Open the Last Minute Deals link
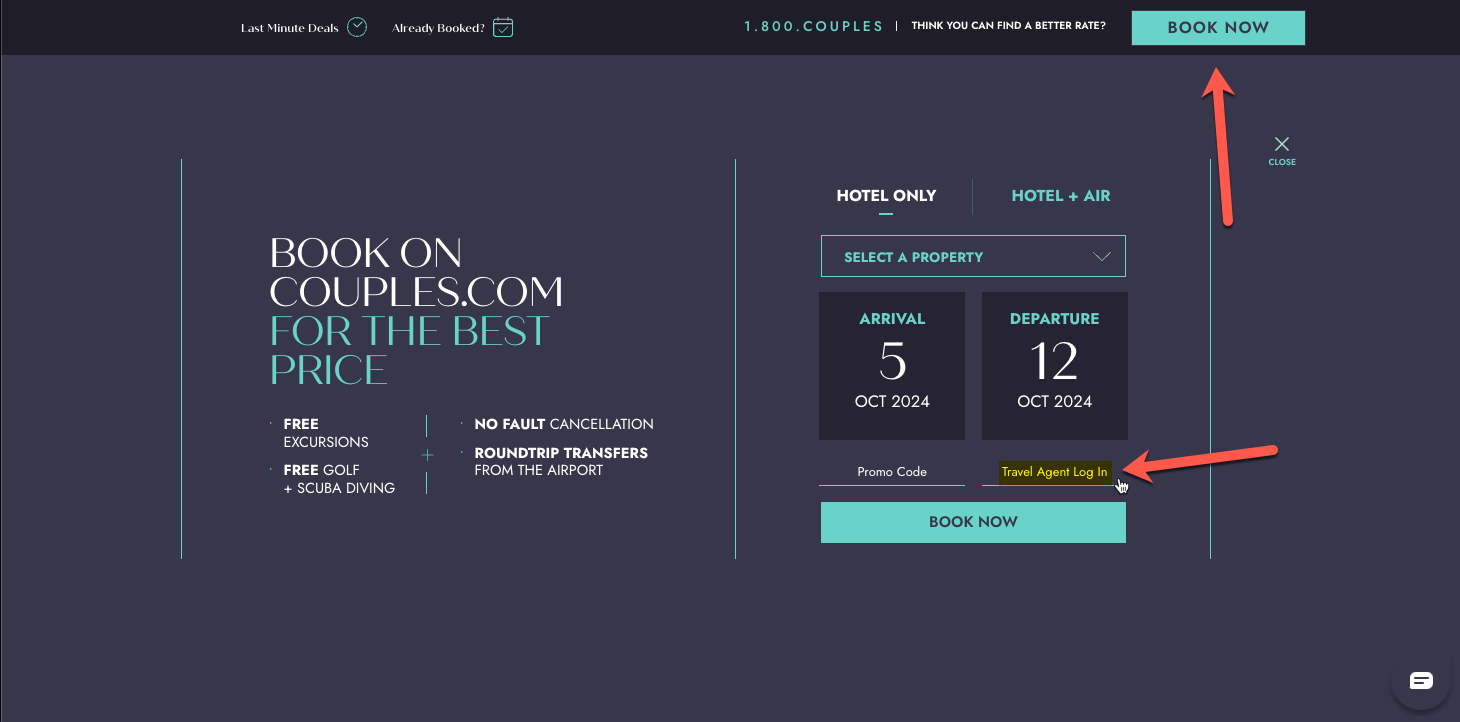Screen dimensions: 1460x722 click(x=290, y=28)
